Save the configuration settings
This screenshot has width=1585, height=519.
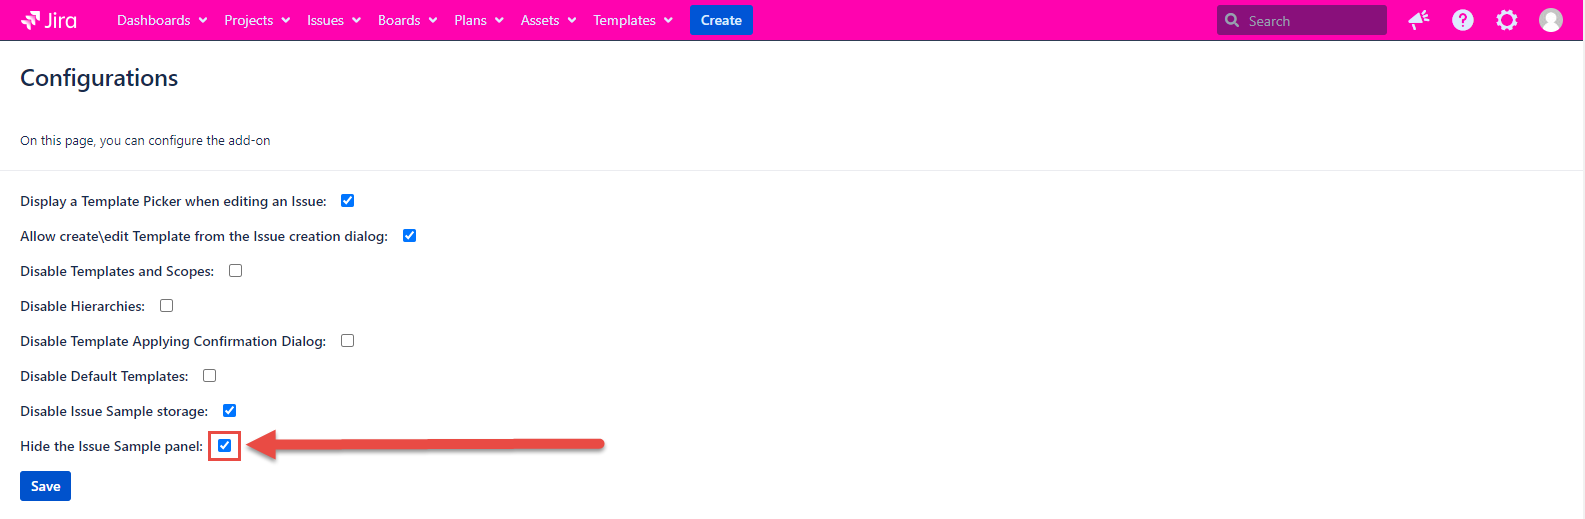click(x=45, y=486)
